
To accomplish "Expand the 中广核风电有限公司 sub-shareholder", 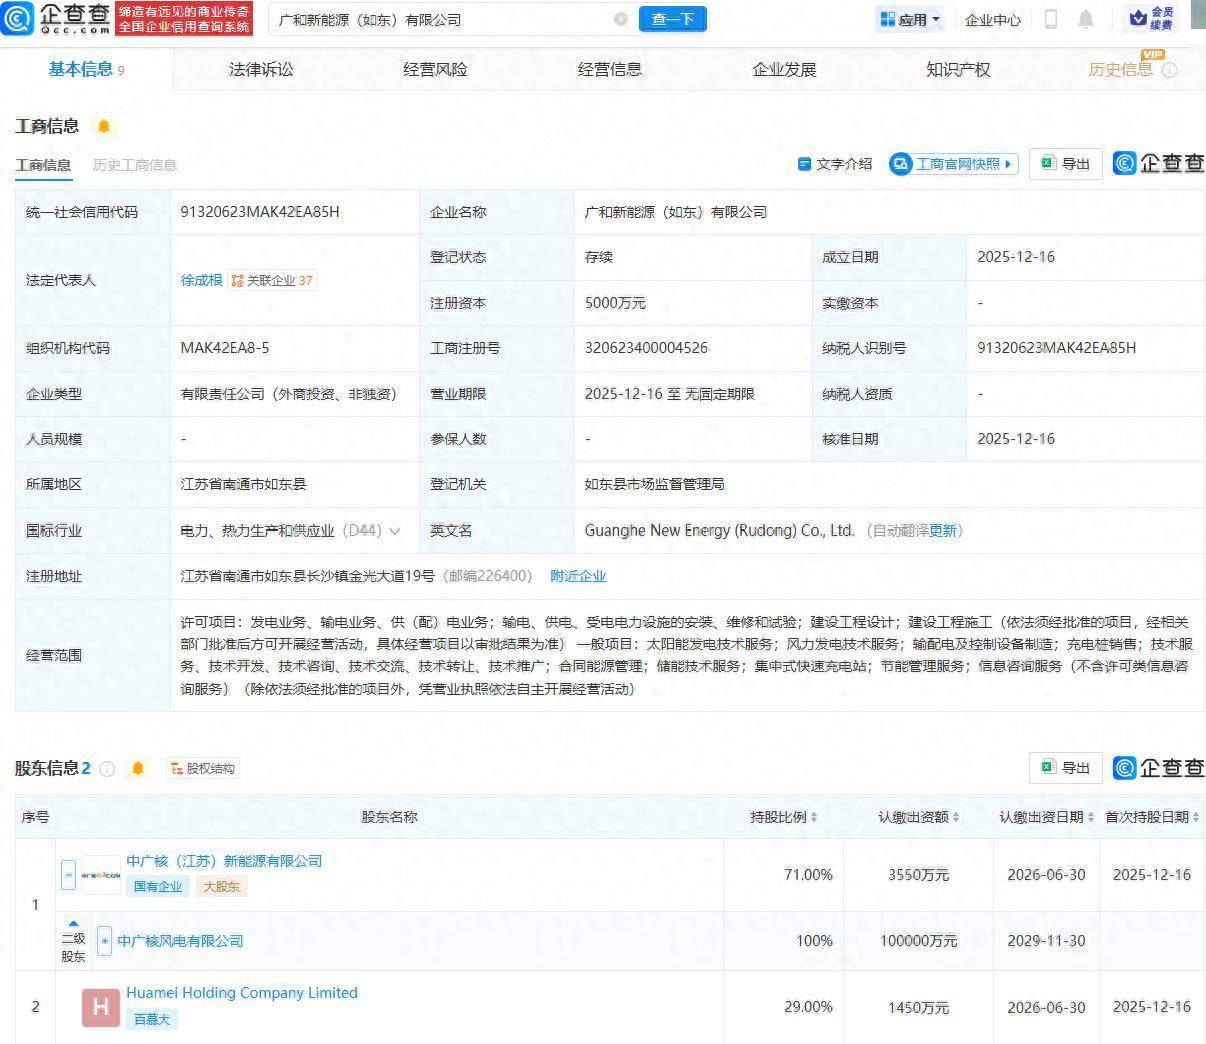I will 104,941.
